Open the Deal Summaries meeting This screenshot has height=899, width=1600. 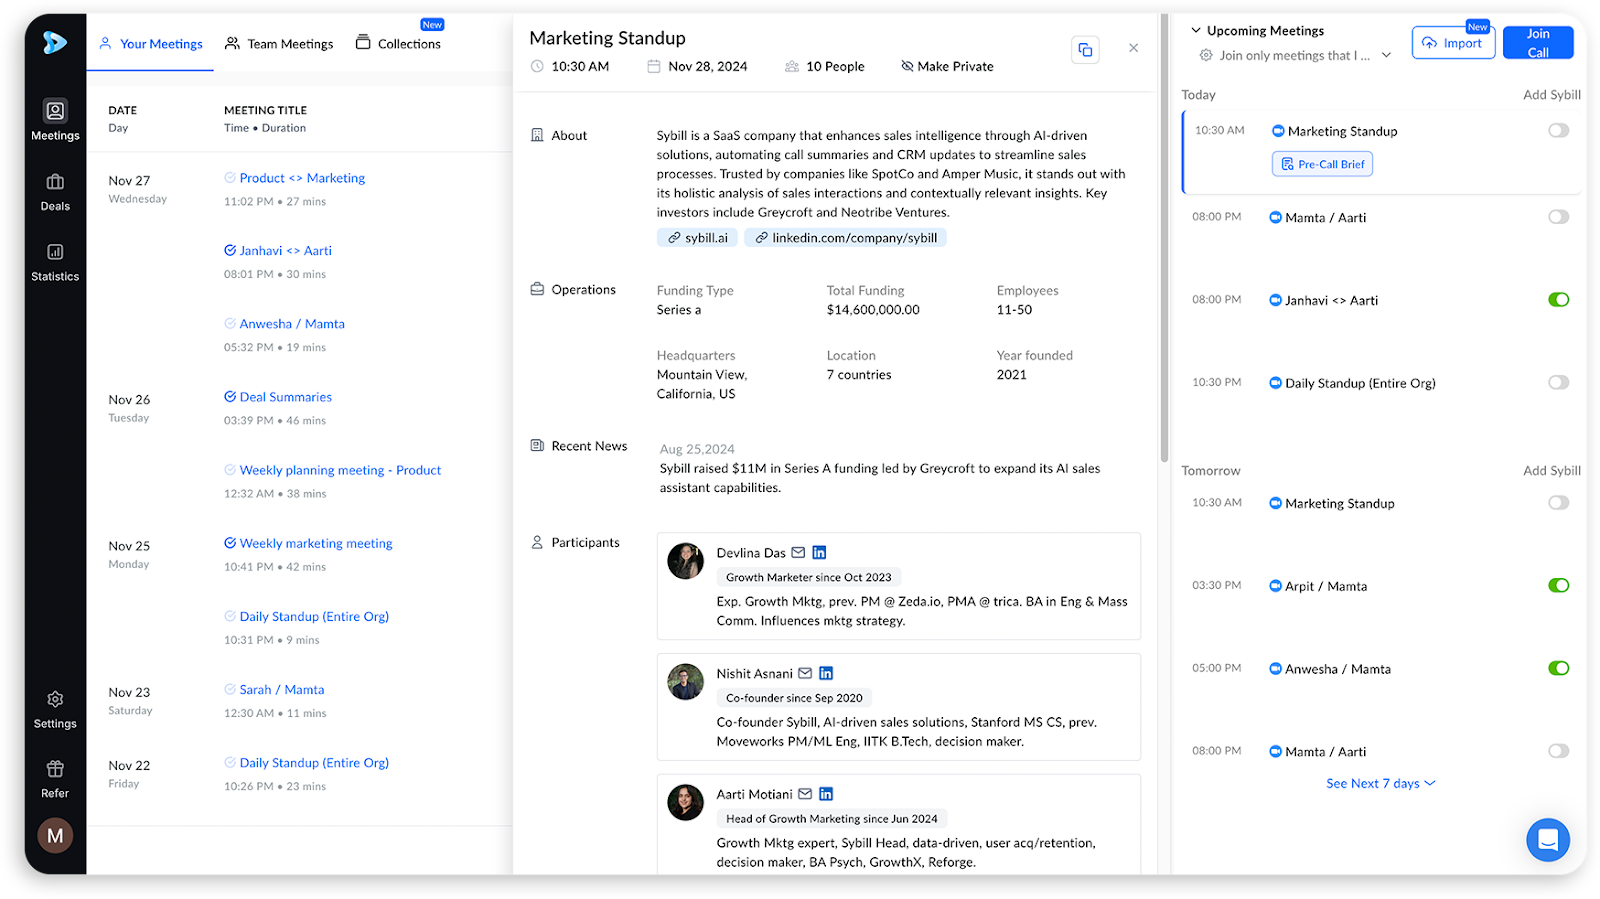pyautogui.click(x=286, y=397)
